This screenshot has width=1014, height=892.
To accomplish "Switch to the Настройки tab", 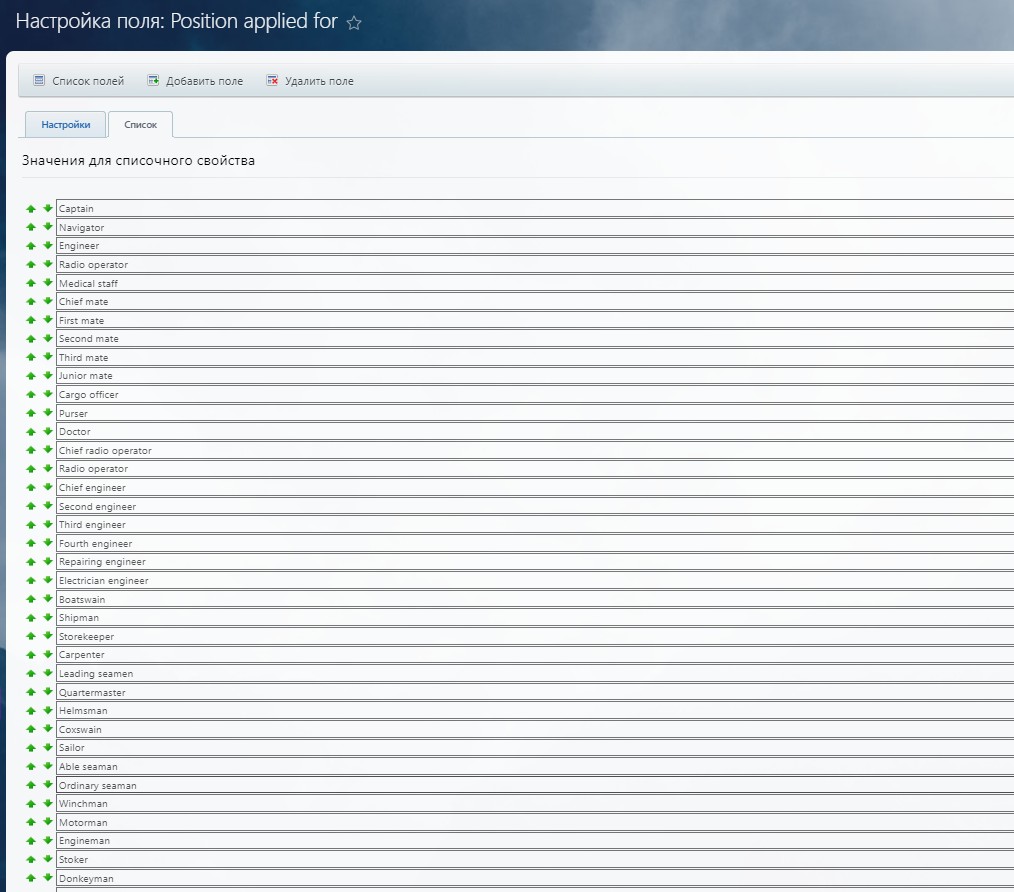I will [65, 124].
